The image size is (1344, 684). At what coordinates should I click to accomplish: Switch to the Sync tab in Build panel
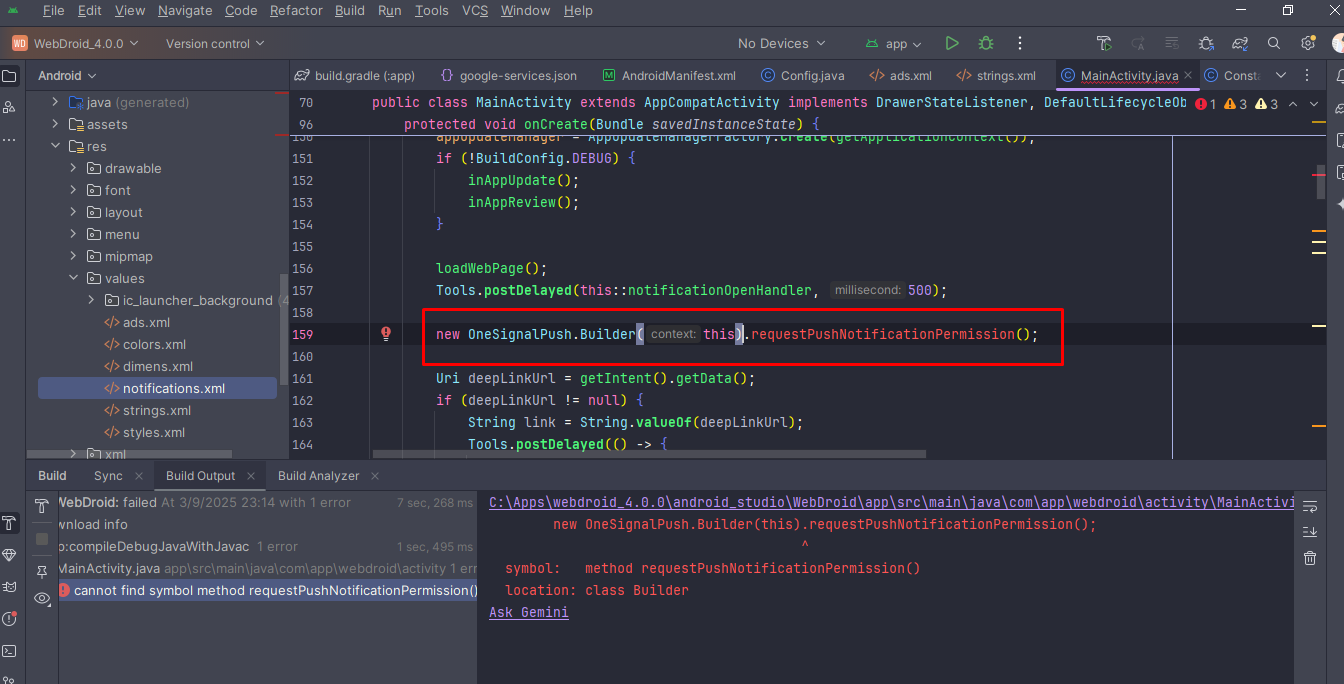108,476
